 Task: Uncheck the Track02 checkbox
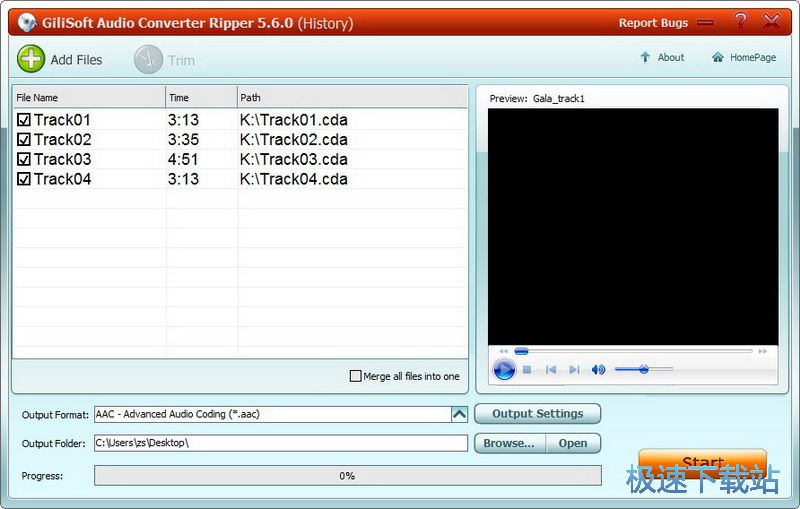(x=23, y=139)
